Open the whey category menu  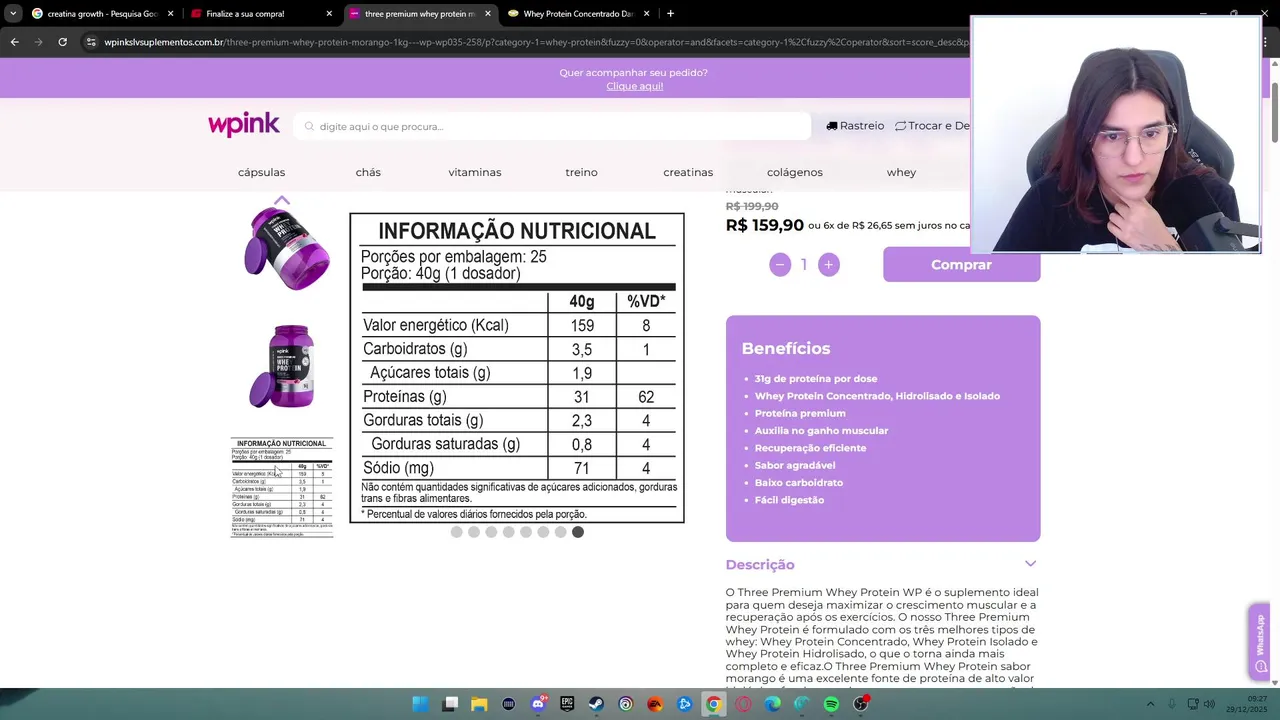pos(901,172)
